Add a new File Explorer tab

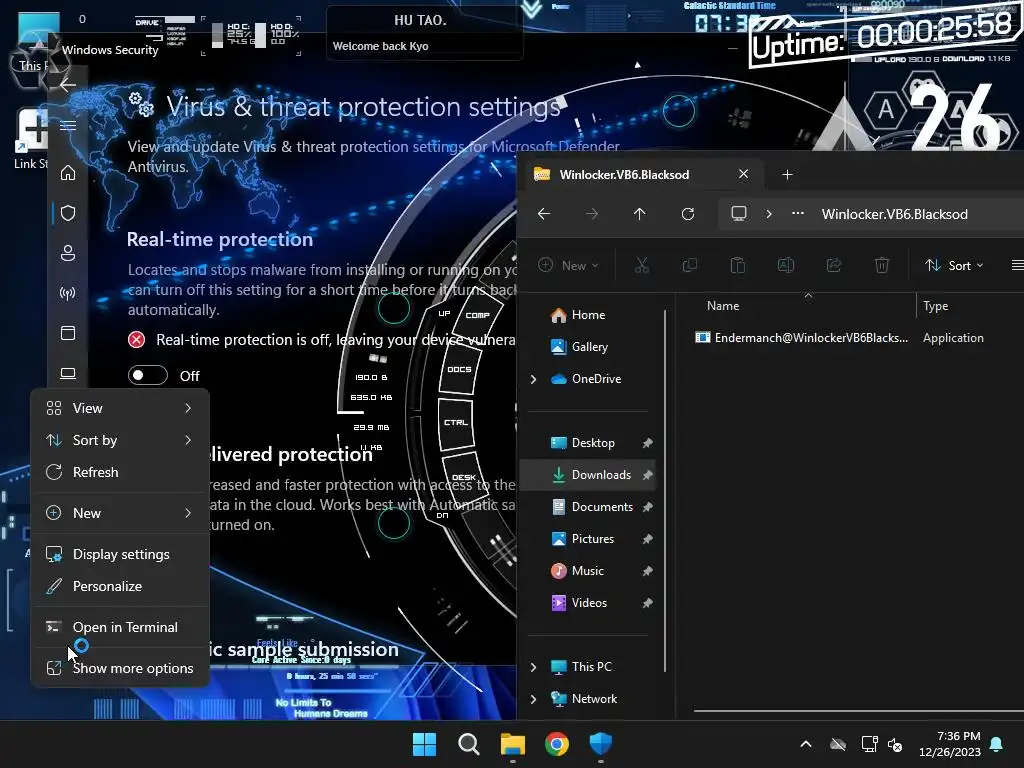pyautogui.click(x=787, y=174)
